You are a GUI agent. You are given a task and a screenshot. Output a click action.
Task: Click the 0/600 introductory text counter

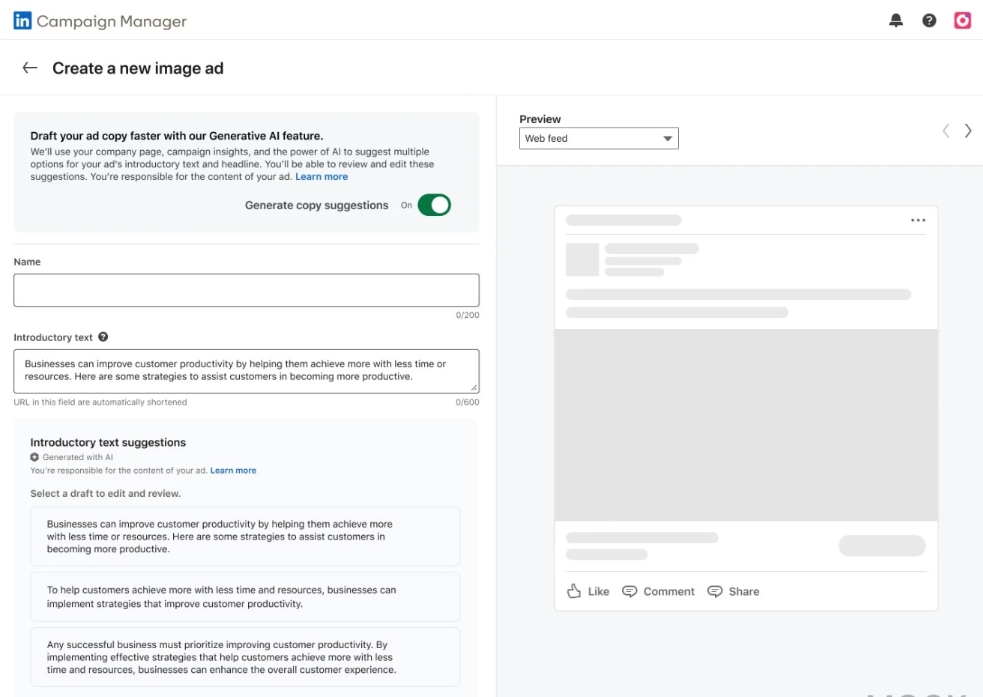[468, 402]
